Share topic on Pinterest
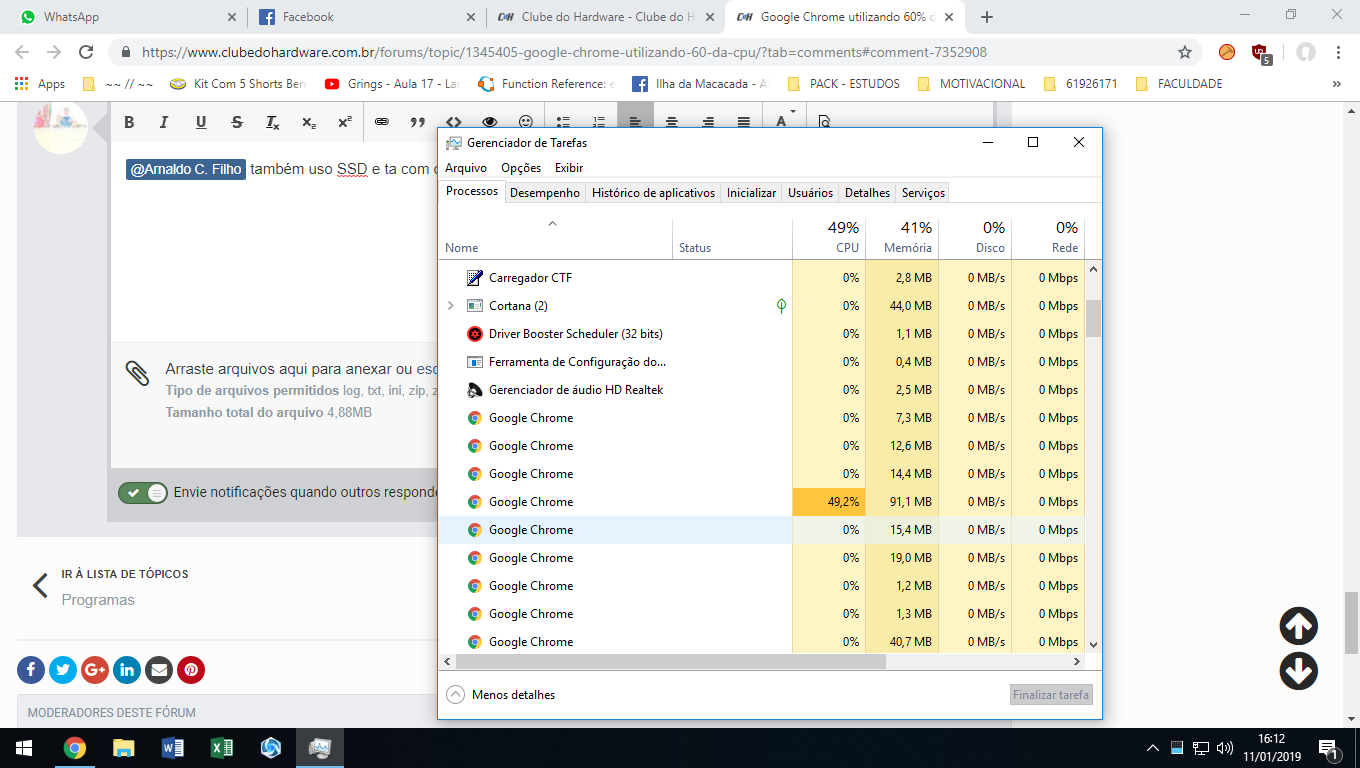This screenshot has width=1360, height=768. pos(191,670)
